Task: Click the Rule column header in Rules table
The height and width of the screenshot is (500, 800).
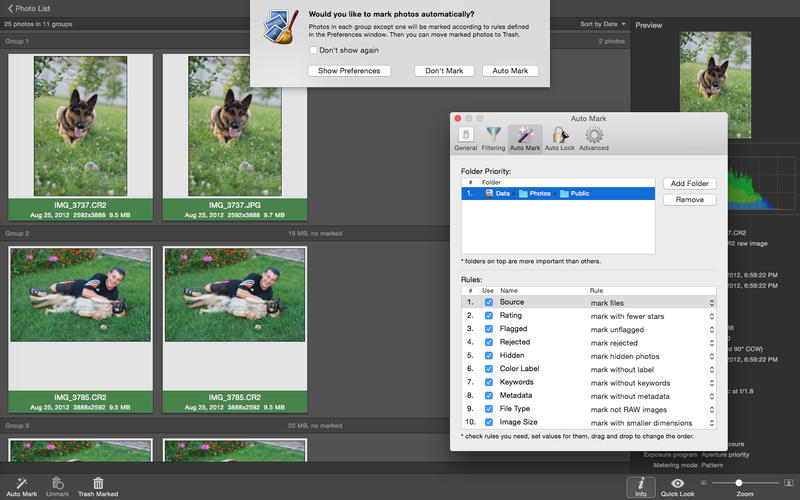Action: coord(596,290)
